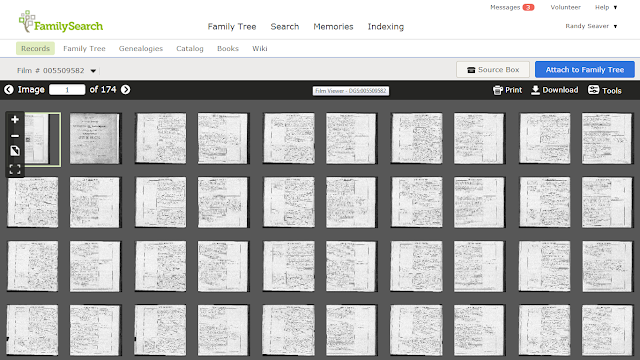Open the Source Box

click(493, 70)
